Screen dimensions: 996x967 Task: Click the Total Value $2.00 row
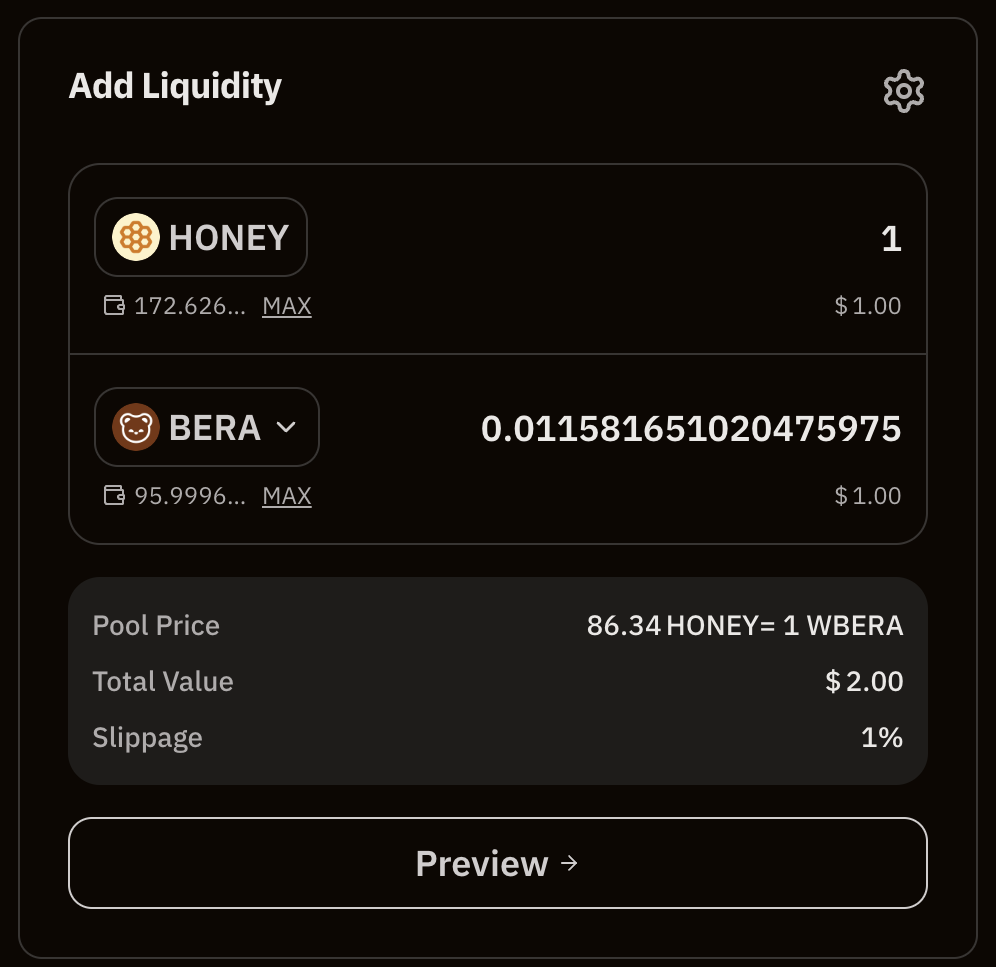click(498, 681)
